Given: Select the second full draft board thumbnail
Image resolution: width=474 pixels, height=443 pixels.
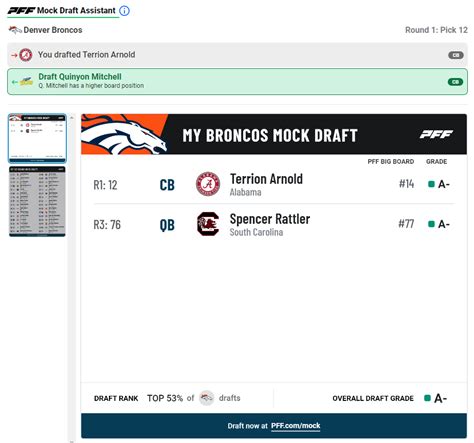Looking at the screenshot, I should click(37, 202).
